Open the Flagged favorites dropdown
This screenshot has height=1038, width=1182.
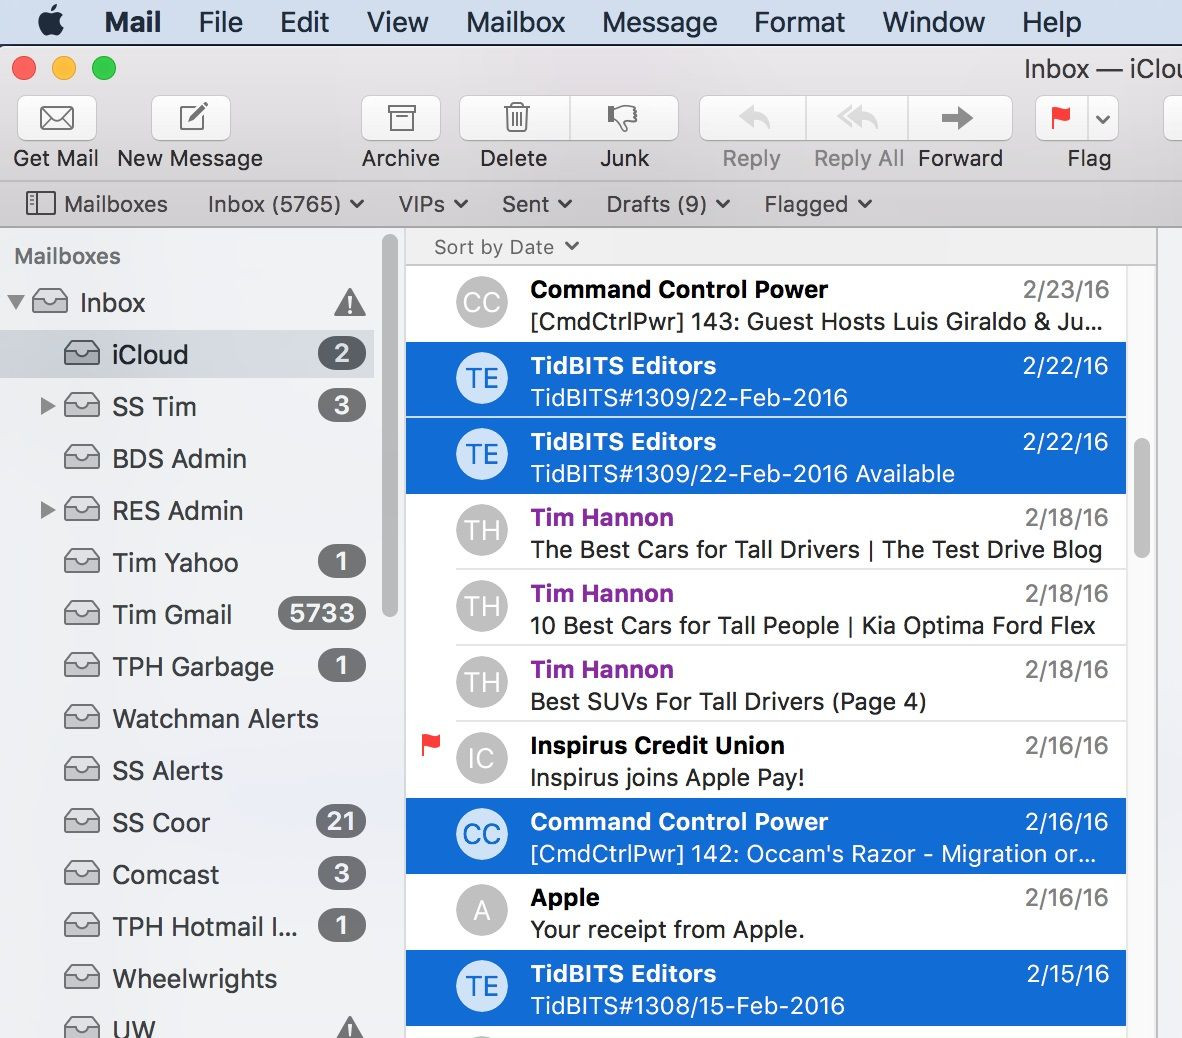[x=818, y=204]
